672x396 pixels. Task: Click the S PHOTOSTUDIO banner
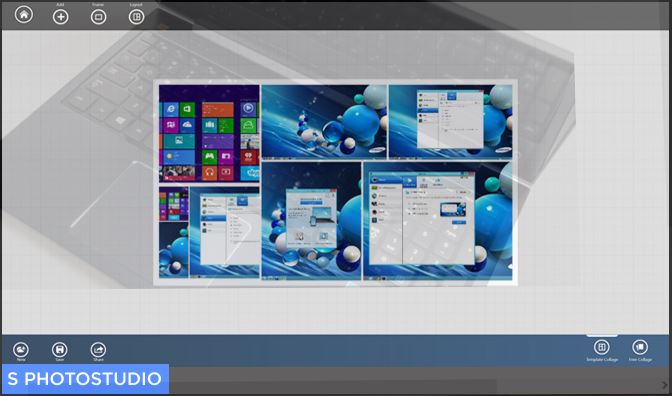click(85, 379)
